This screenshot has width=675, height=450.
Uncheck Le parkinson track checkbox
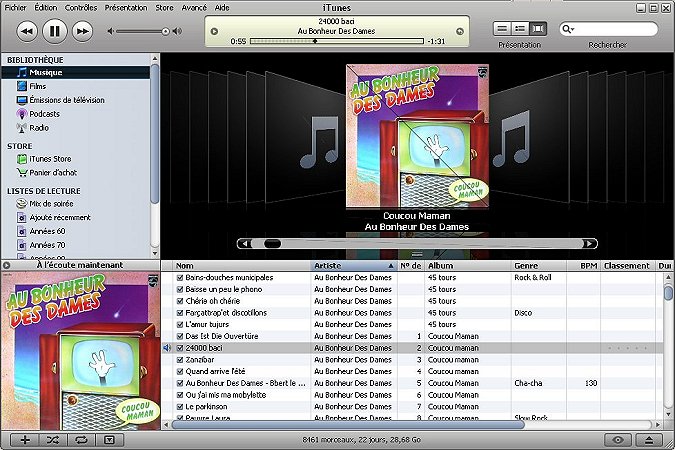180,407
